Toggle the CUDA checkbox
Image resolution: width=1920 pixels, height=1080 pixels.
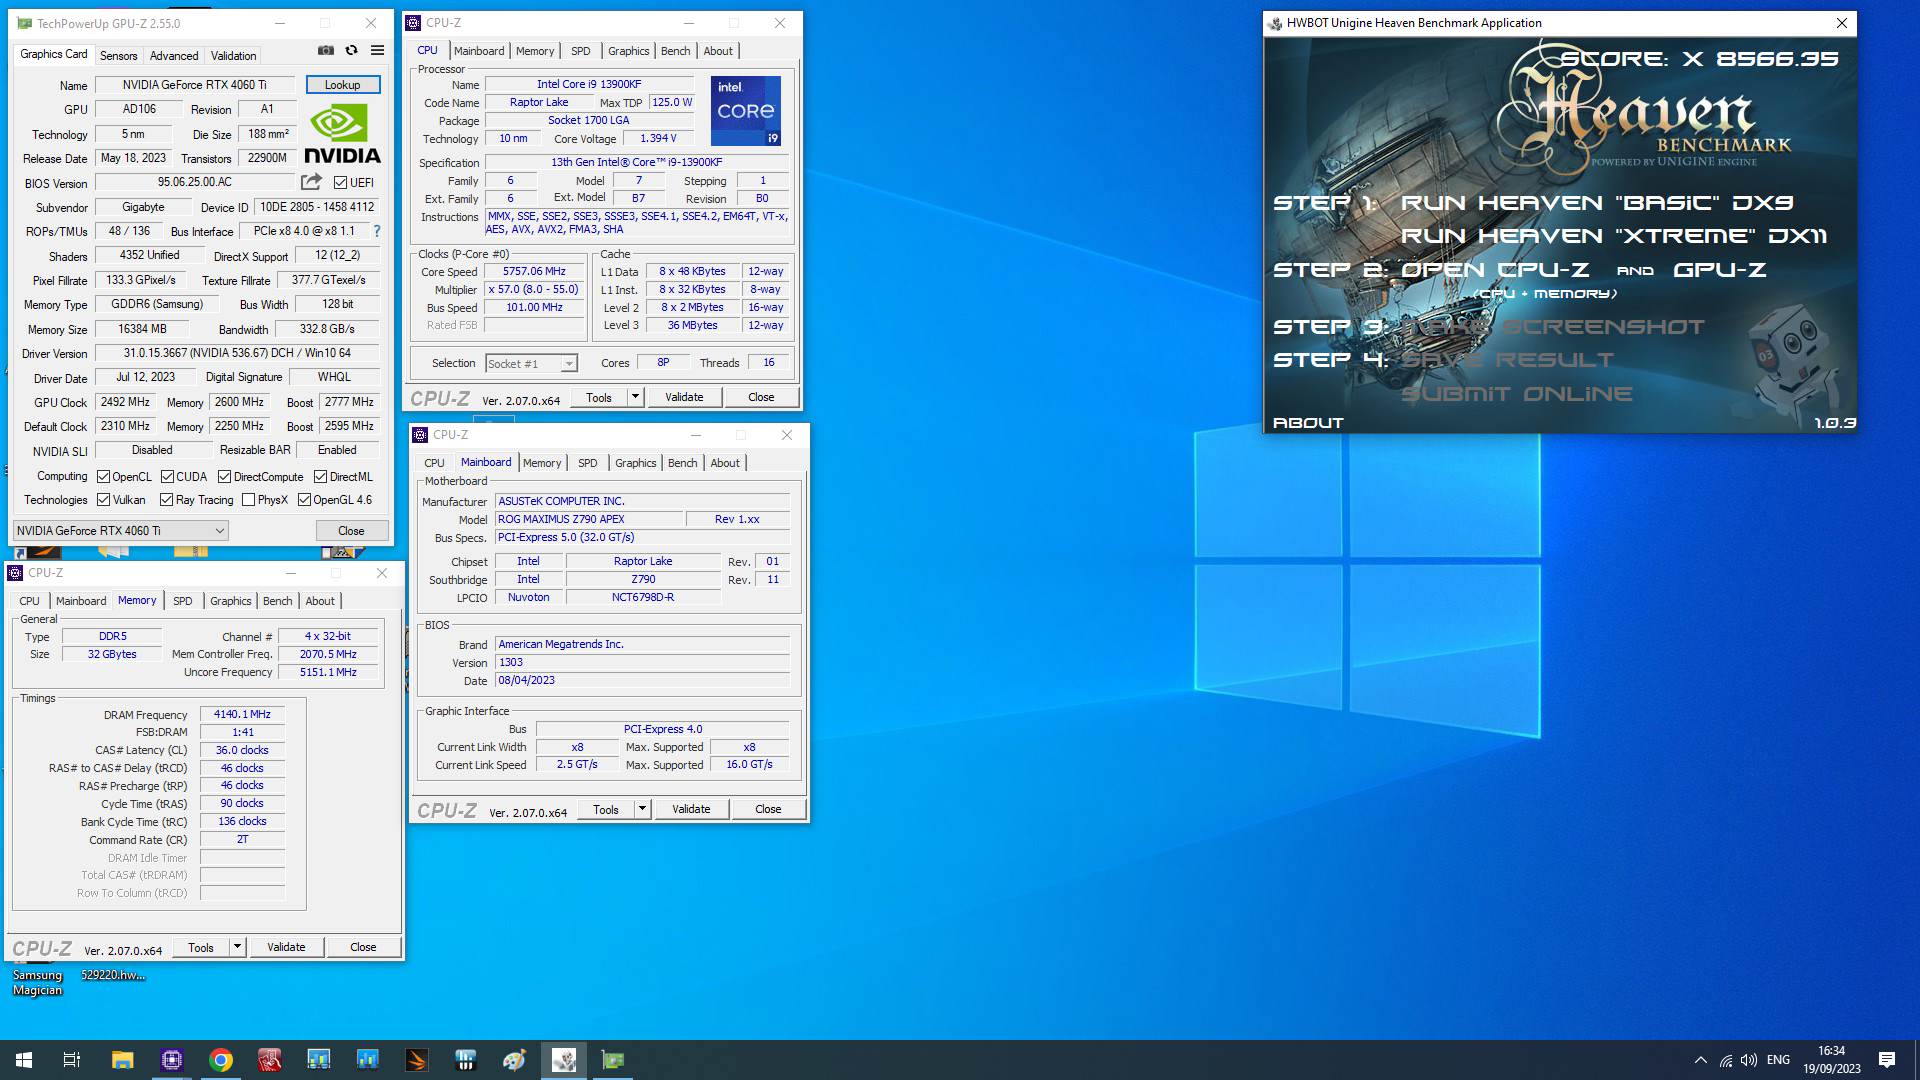167,477
